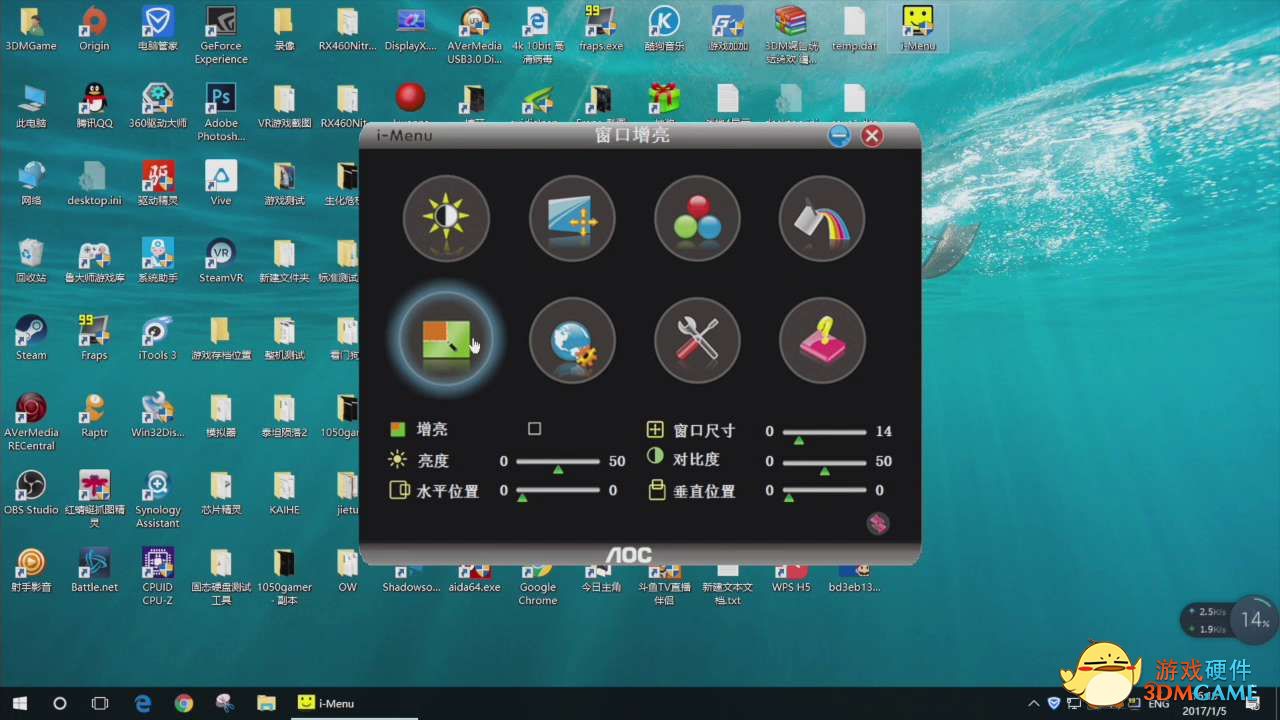Image resolution: width=1280 pixels, height=720 pixels.
Task: Enable the 增亮 checkbox
Action: 534,429
